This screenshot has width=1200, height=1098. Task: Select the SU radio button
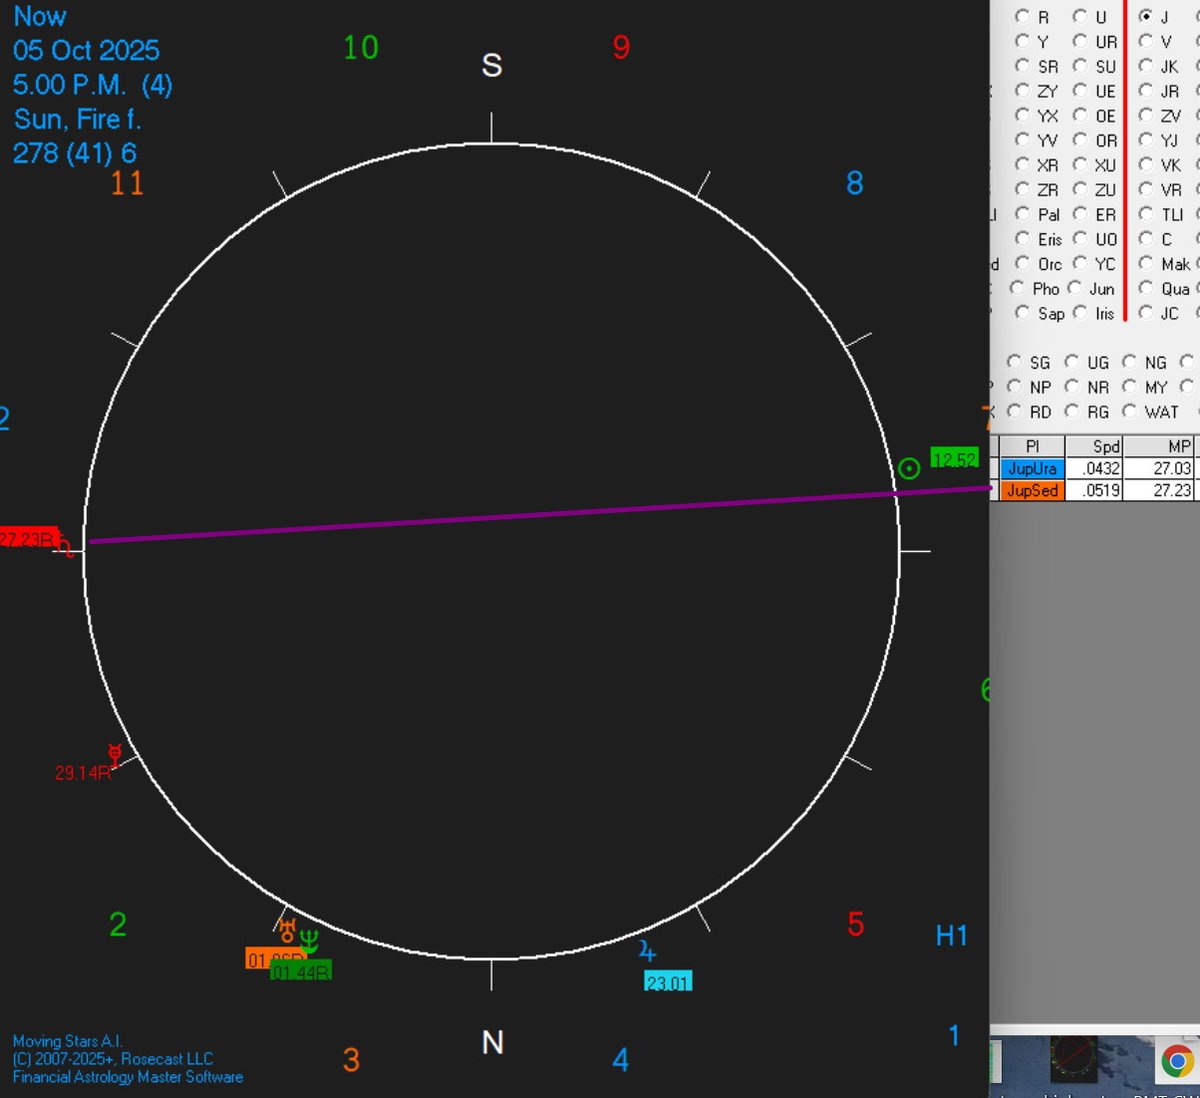coord(1080,66)
